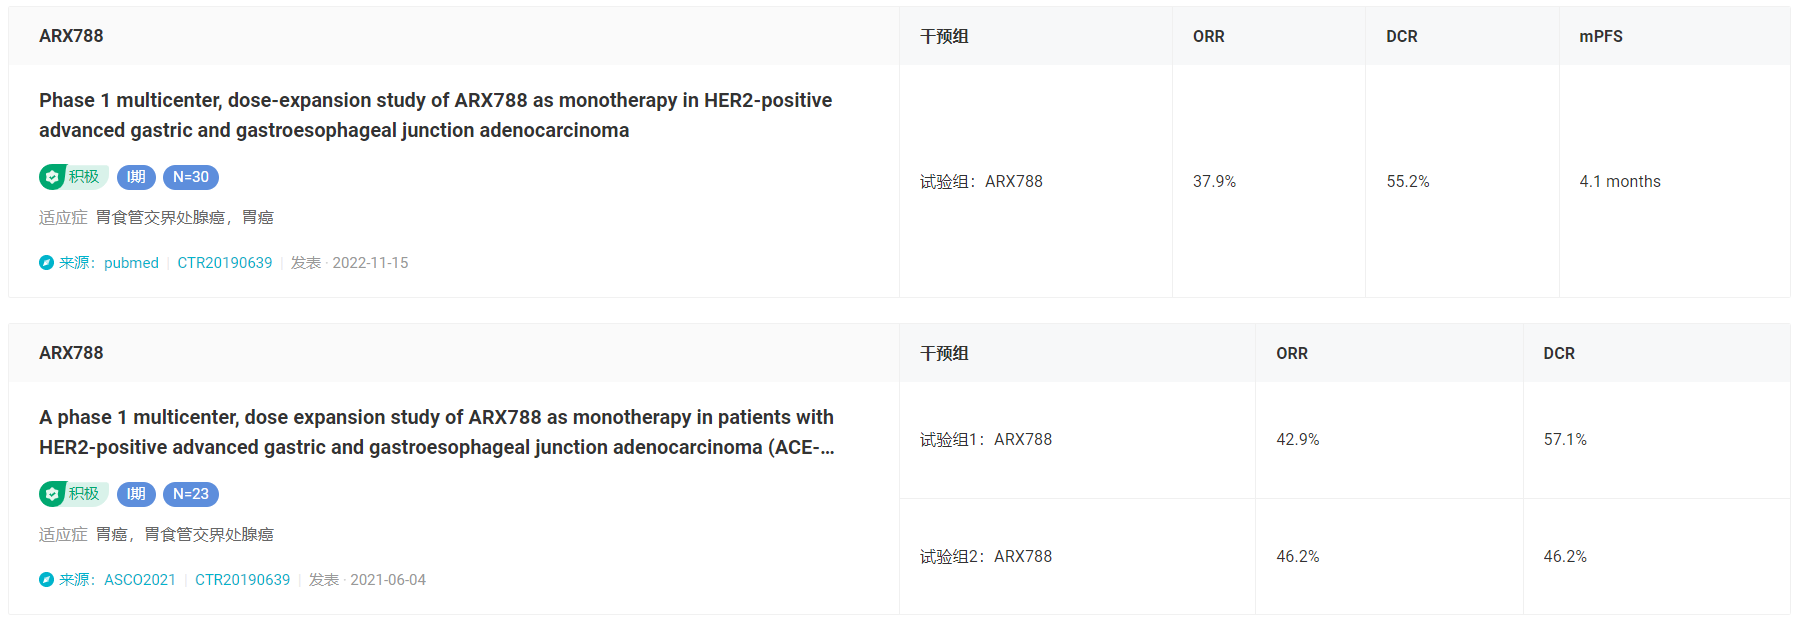Click the ARX788 header of first card
The image size is (1798, 617).
[71, 36]
